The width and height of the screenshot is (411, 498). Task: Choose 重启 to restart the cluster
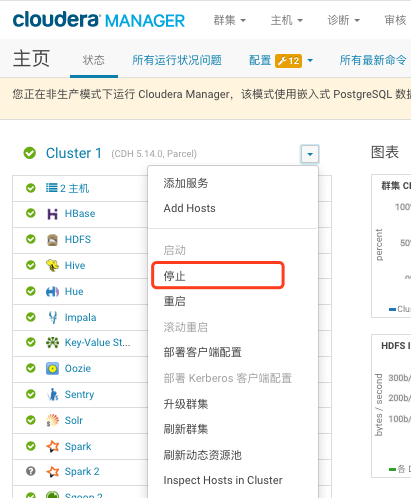(x=174, y=301)
